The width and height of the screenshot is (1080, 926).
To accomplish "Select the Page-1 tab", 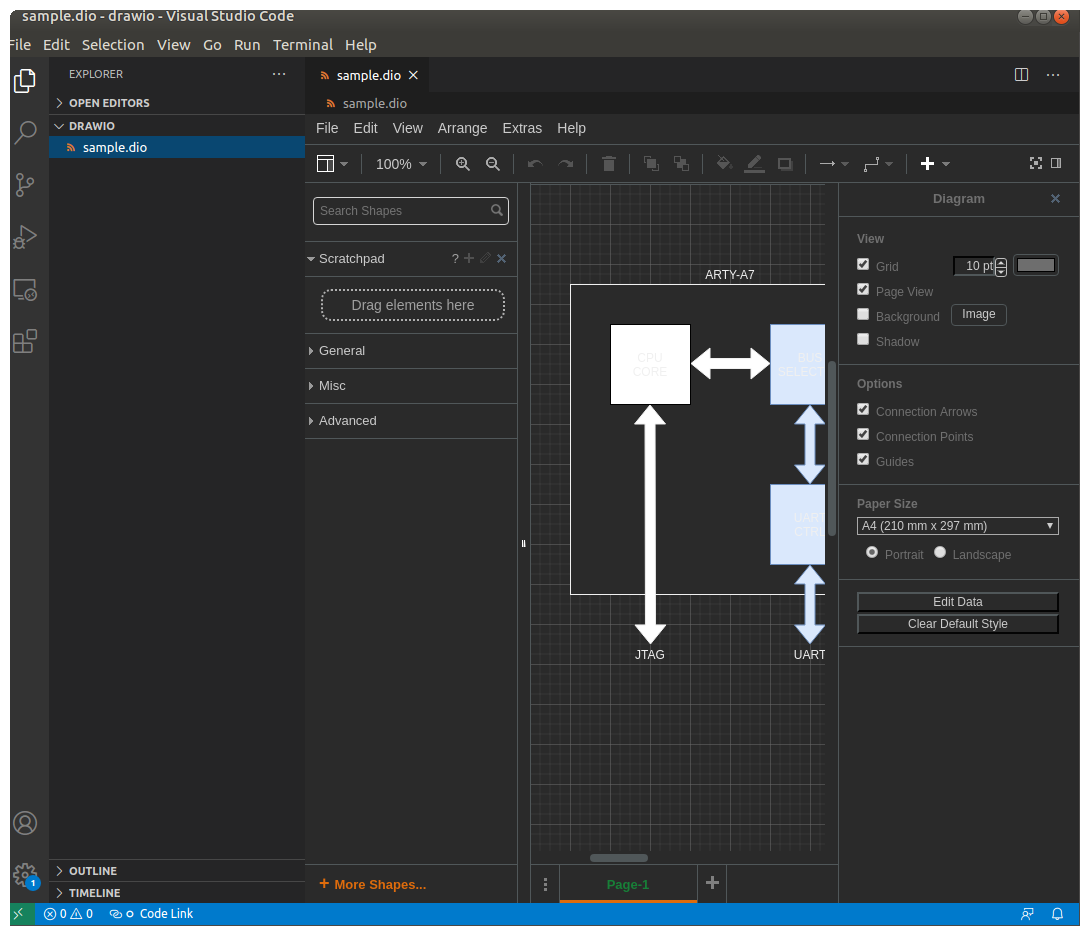I will (627, 884).
